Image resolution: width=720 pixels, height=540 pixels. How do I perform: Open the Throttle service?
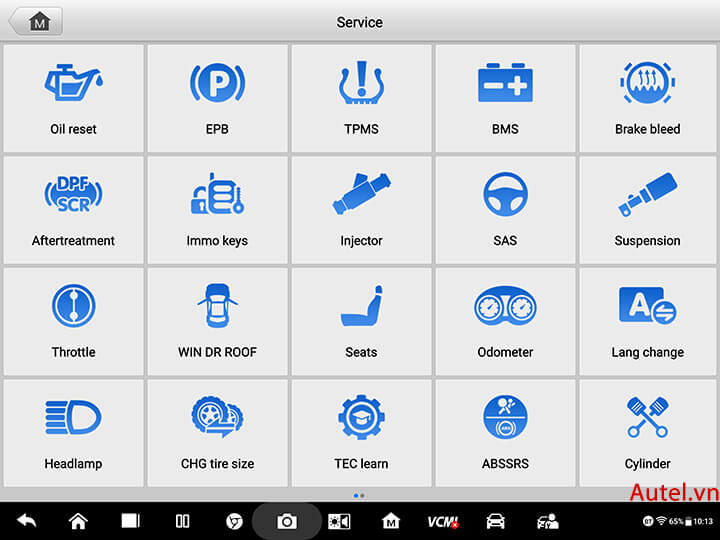point(73,321)
